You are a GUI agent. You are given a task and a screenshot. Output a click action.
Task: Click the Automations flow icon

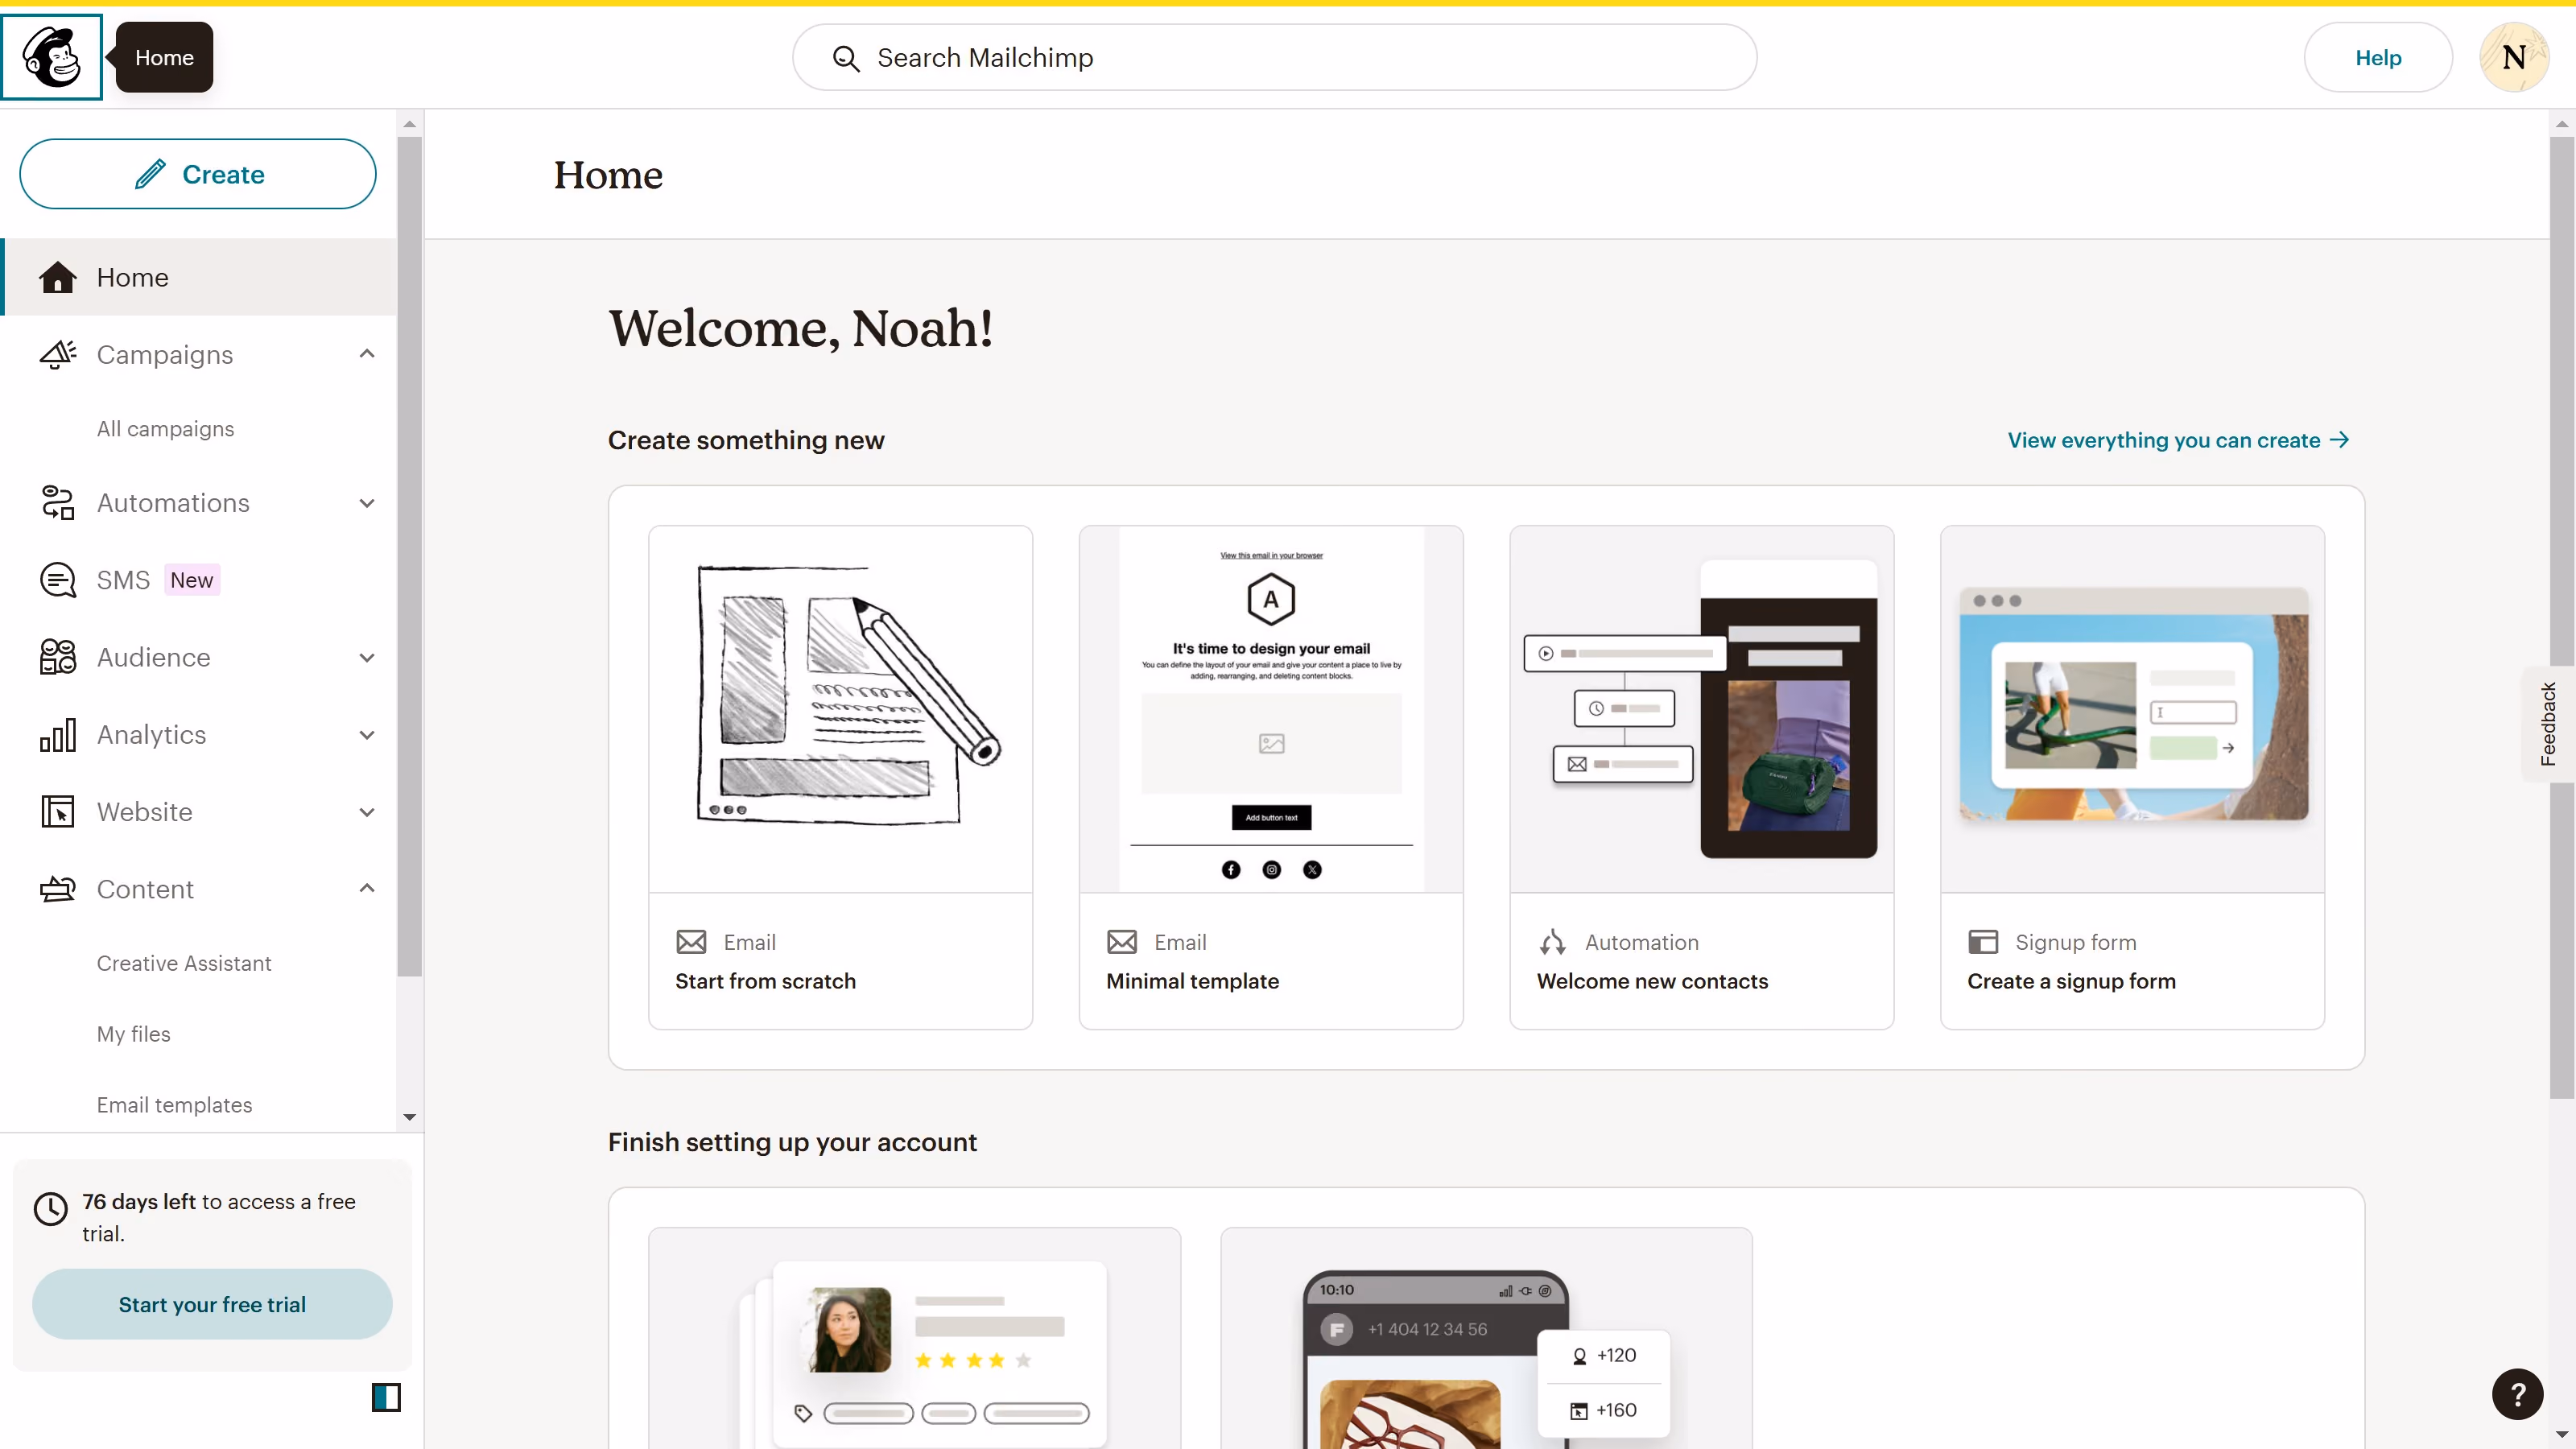[x=57, y=503]
